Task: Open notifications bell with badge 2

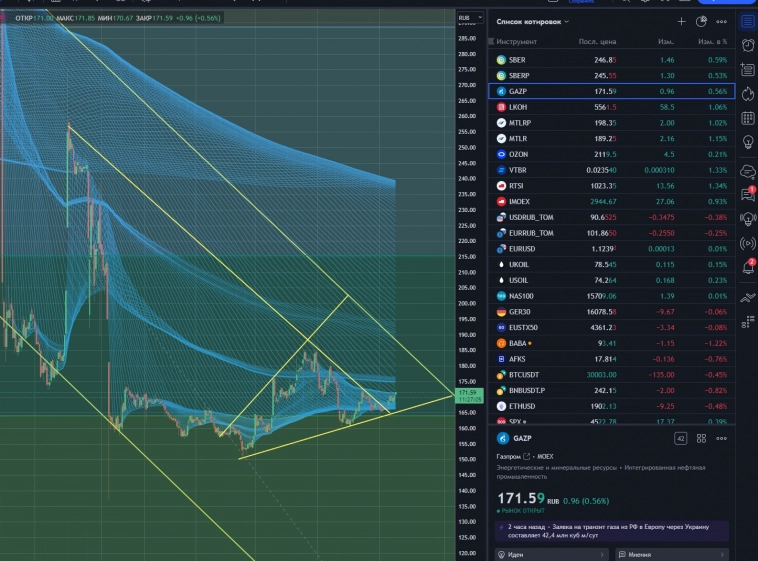Action: tap(747, 267)
